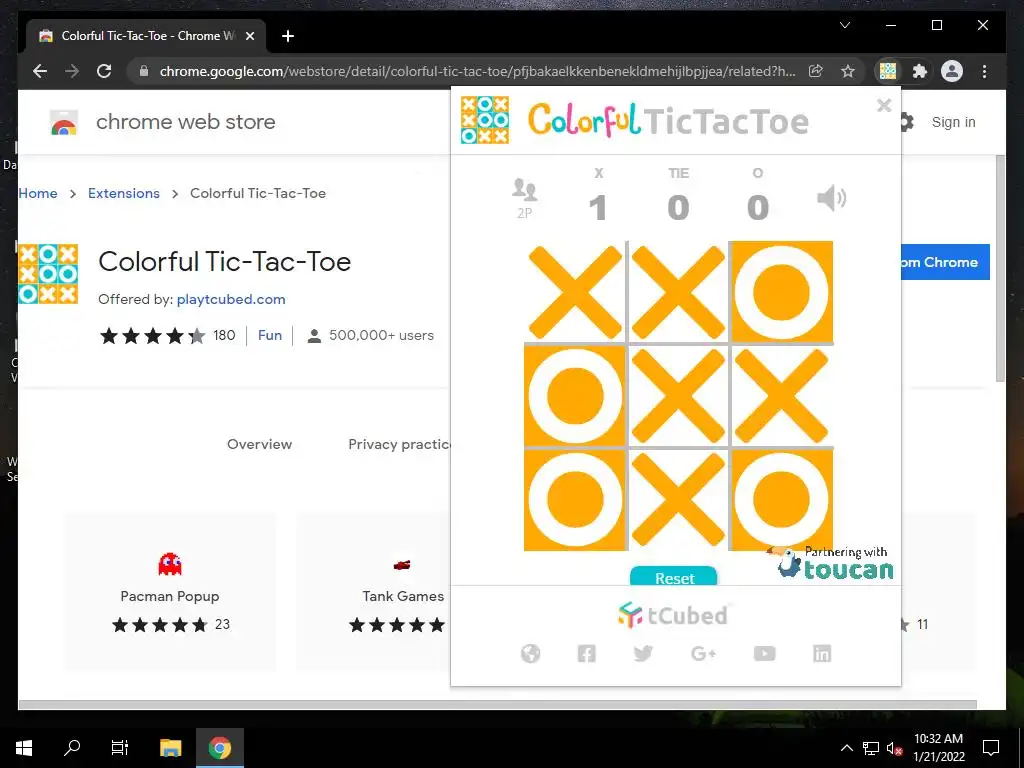
Task: Switch to the Overview tab
Action: coord(259,444)
